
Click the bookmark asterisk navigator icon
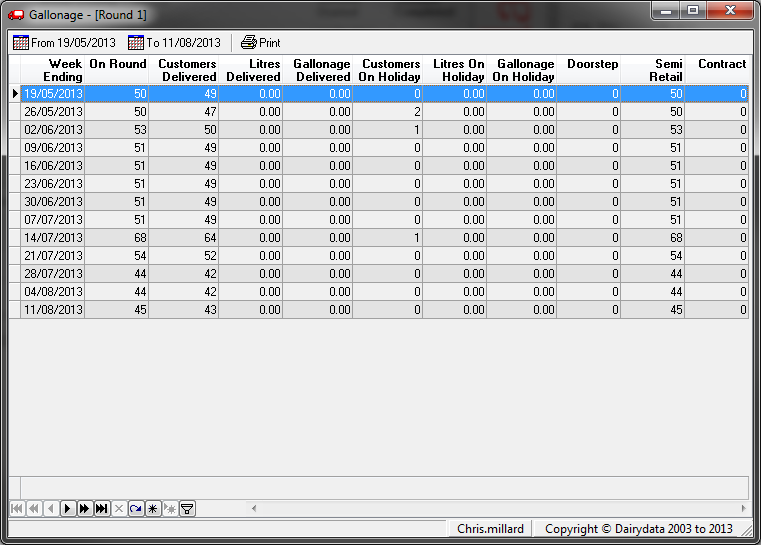coord(153,509)
